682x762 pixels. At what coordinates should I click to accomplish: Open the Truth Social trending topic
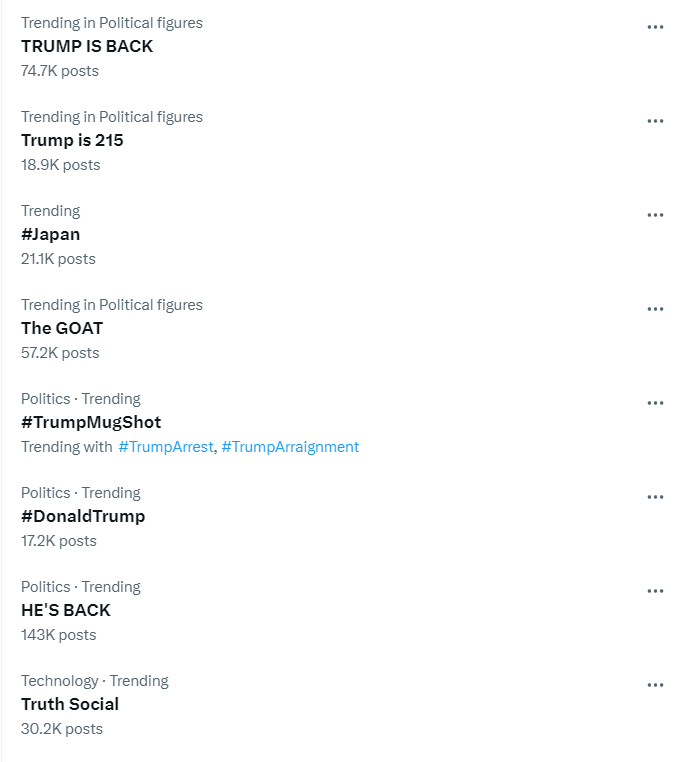(x=70, y=704)
